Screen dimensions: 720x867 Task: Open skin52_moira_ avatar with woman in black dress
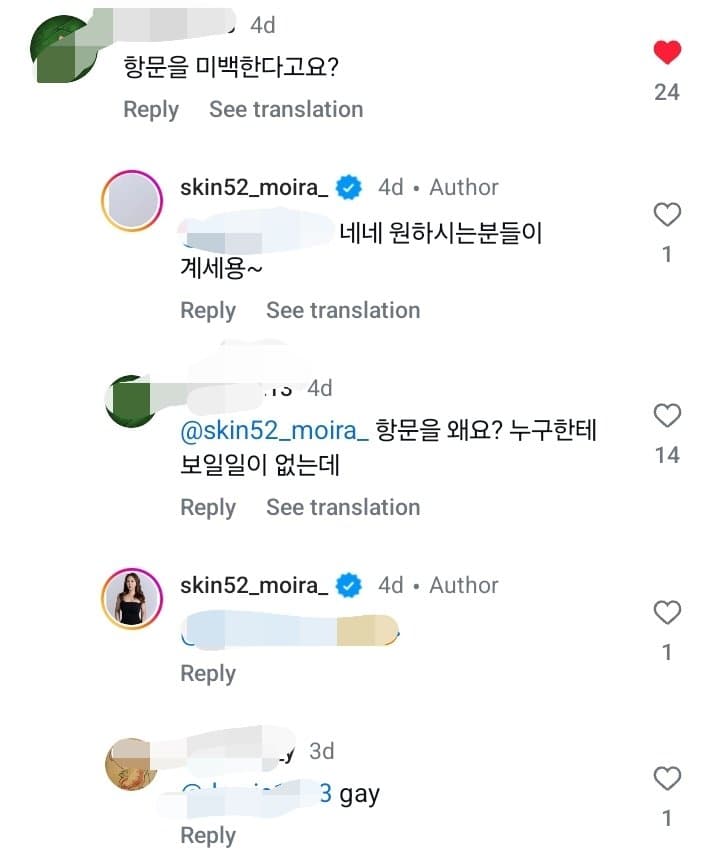point(132,599)
